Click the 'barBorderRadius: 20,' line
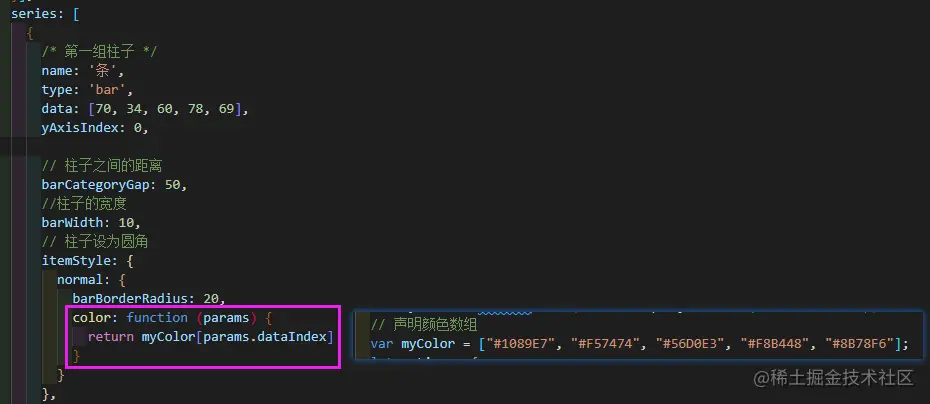Viewport: 930px width, 404px height. pos(149,298)
